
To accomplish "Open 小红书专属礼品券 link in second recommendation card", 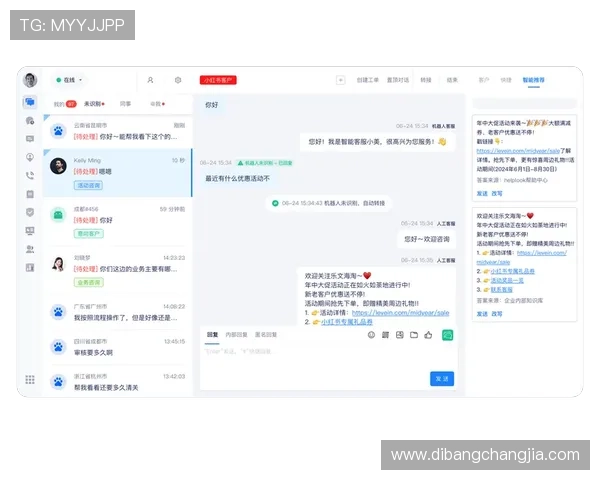I will click(x=513, y=271).
